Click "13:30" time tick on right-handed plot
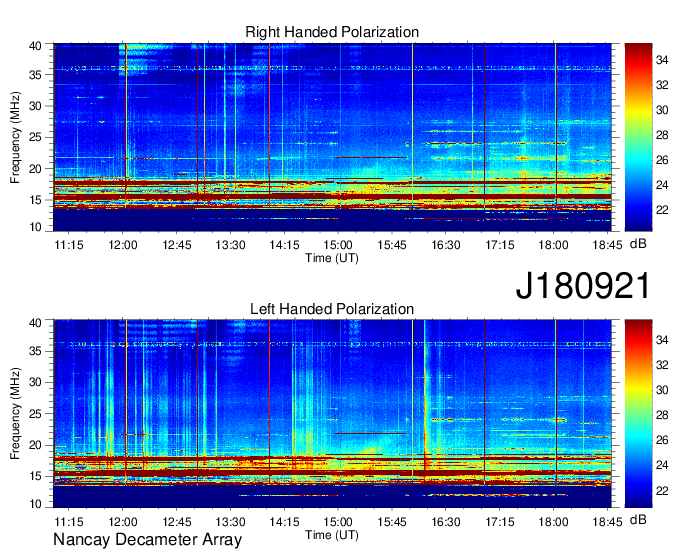The image size is (680, 552). tap(230, 245)
